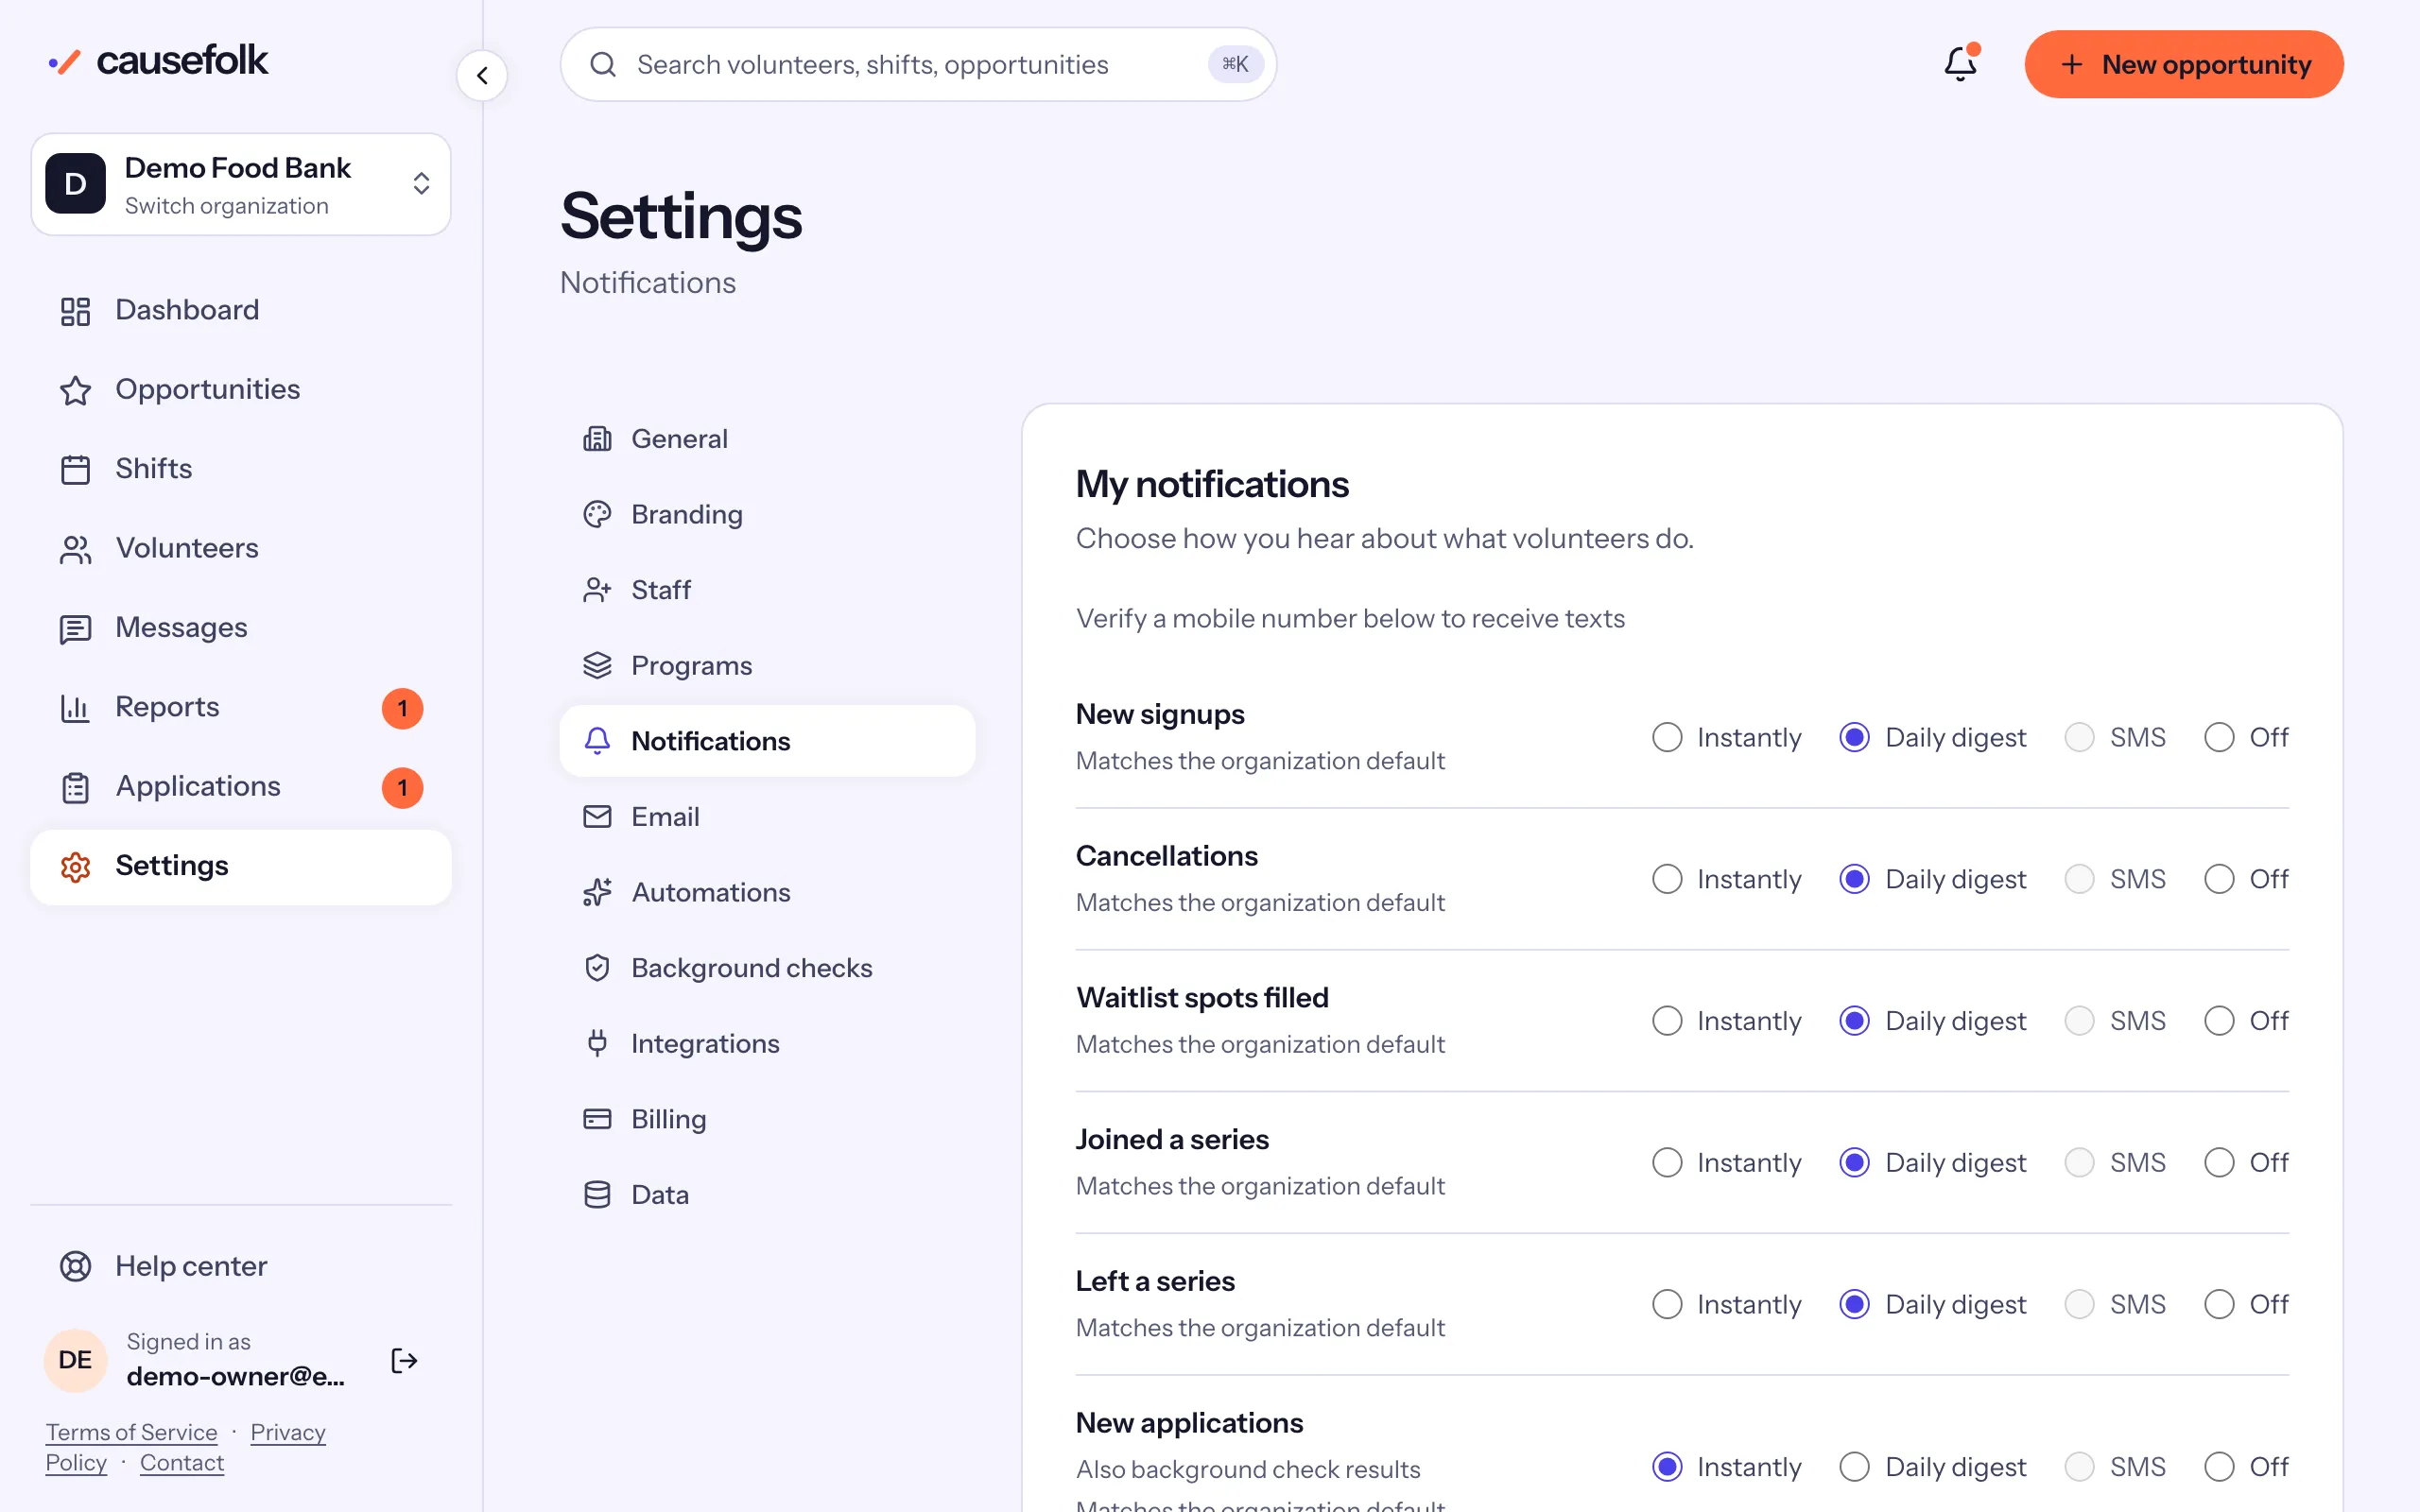The image size is (2420, 1512).
Task: Click the Branding palette icon
Action: 597,514
